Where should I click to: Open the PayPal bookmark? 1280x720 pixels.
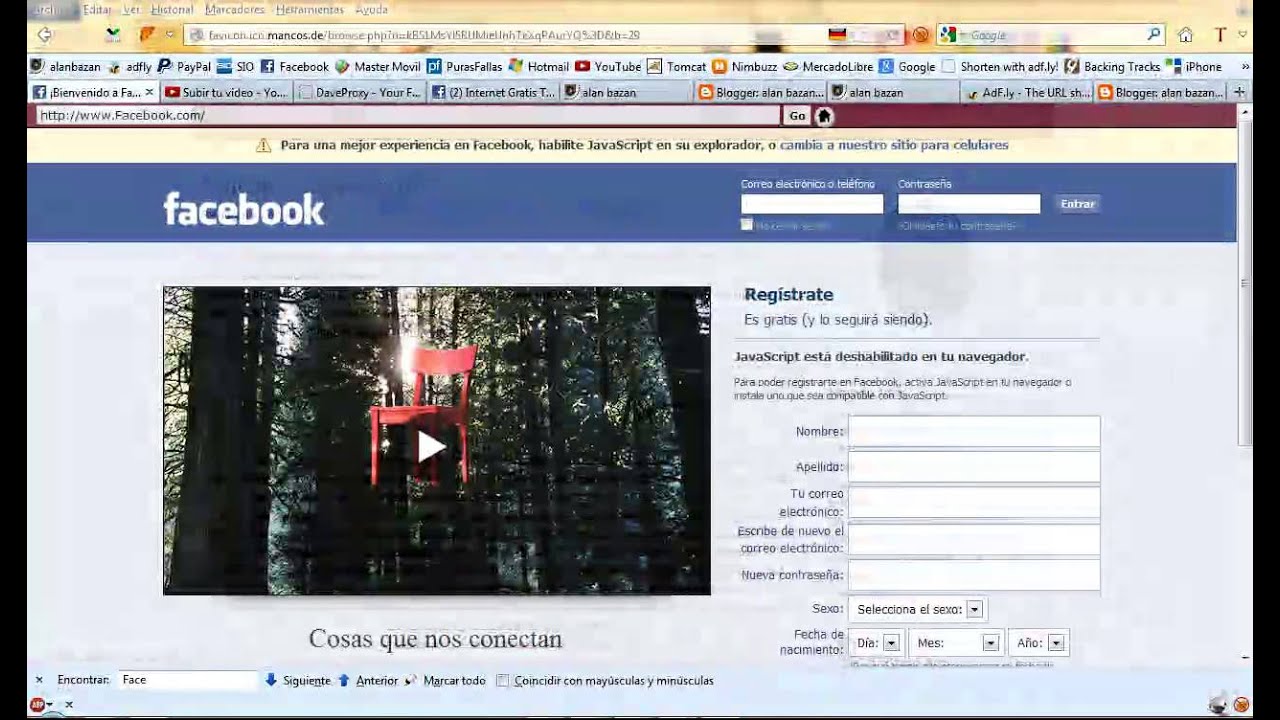pyautogui.click(x=185, y=67)
